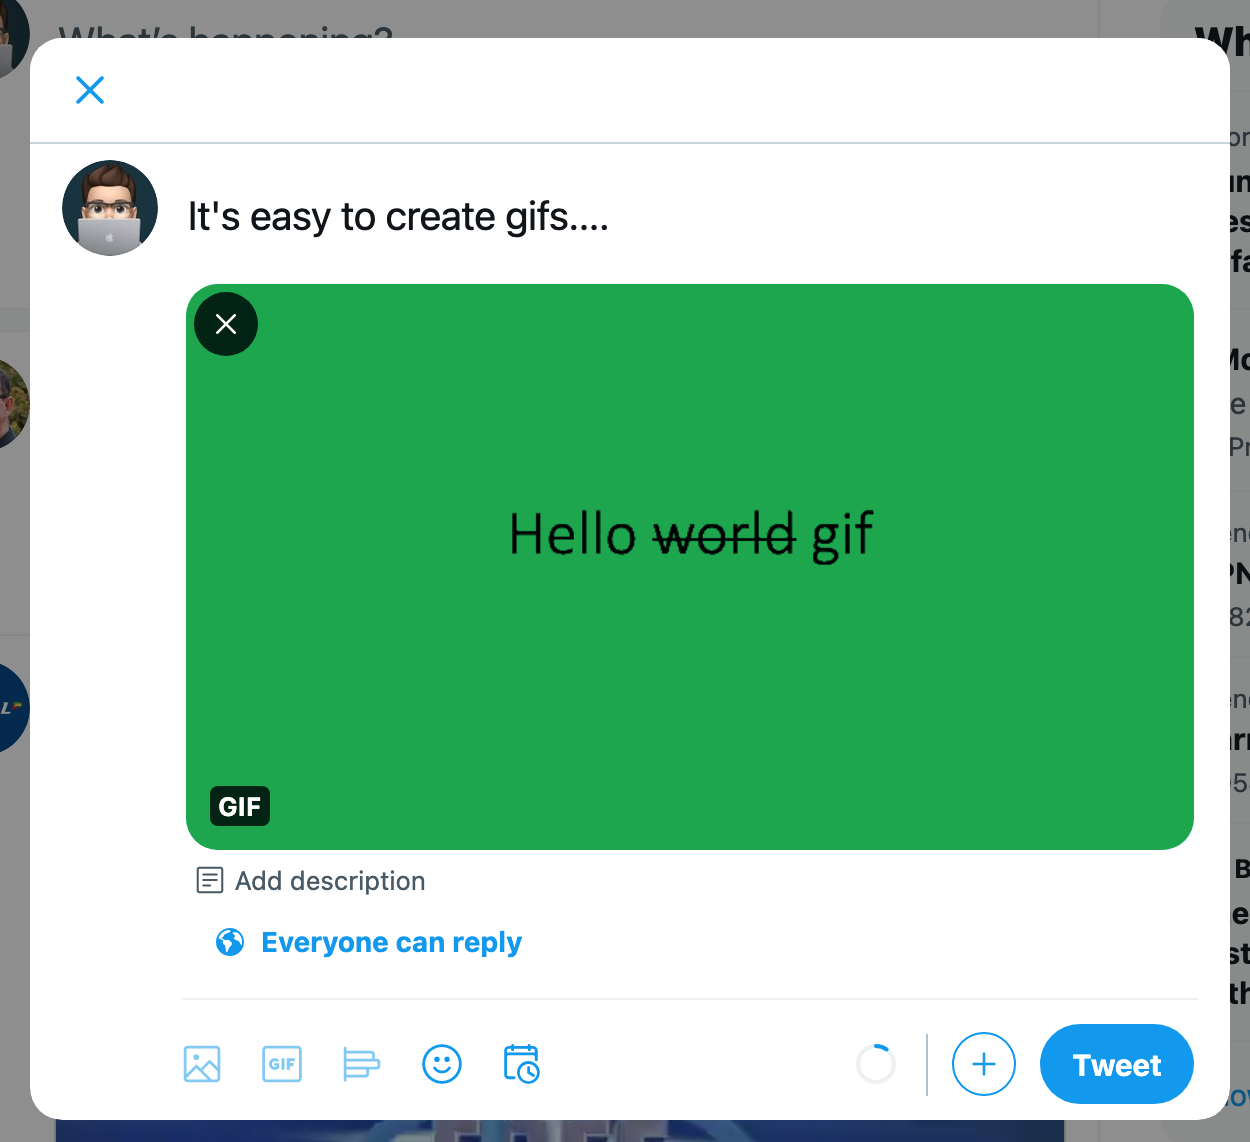Add a poll to the tweet
Screen dimensions: 1250x1142
point(361,1064)
